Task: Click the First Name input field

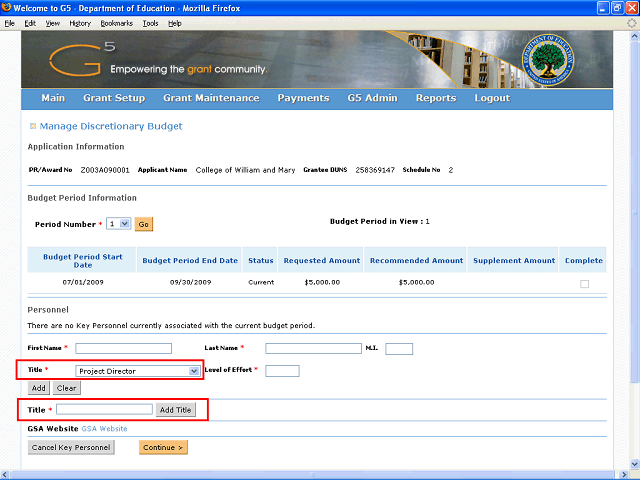Action: pyautogui.click(x=123, y=348)
